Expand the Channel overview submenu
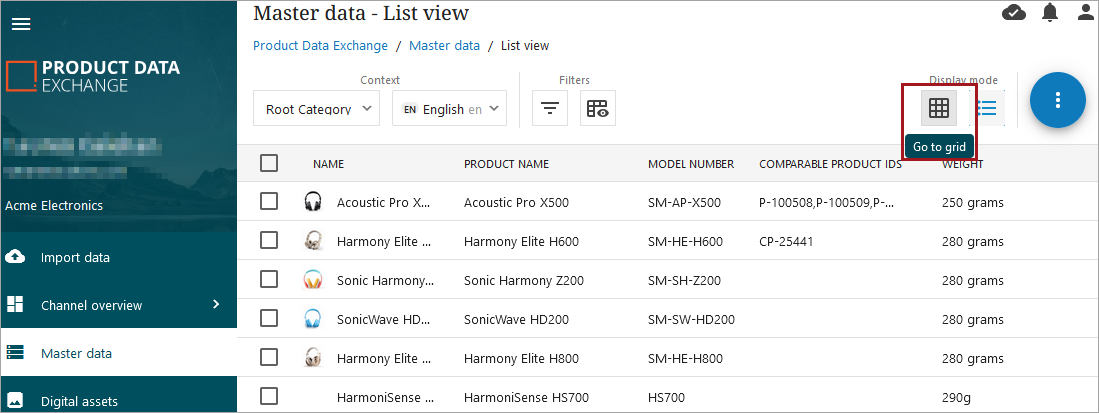The height and width of the screenshot is (413, 1099). (x=216, y=304)
